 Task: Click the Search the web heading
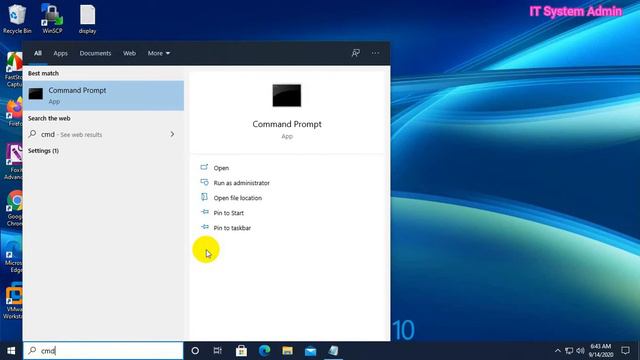tap(49, 118)
